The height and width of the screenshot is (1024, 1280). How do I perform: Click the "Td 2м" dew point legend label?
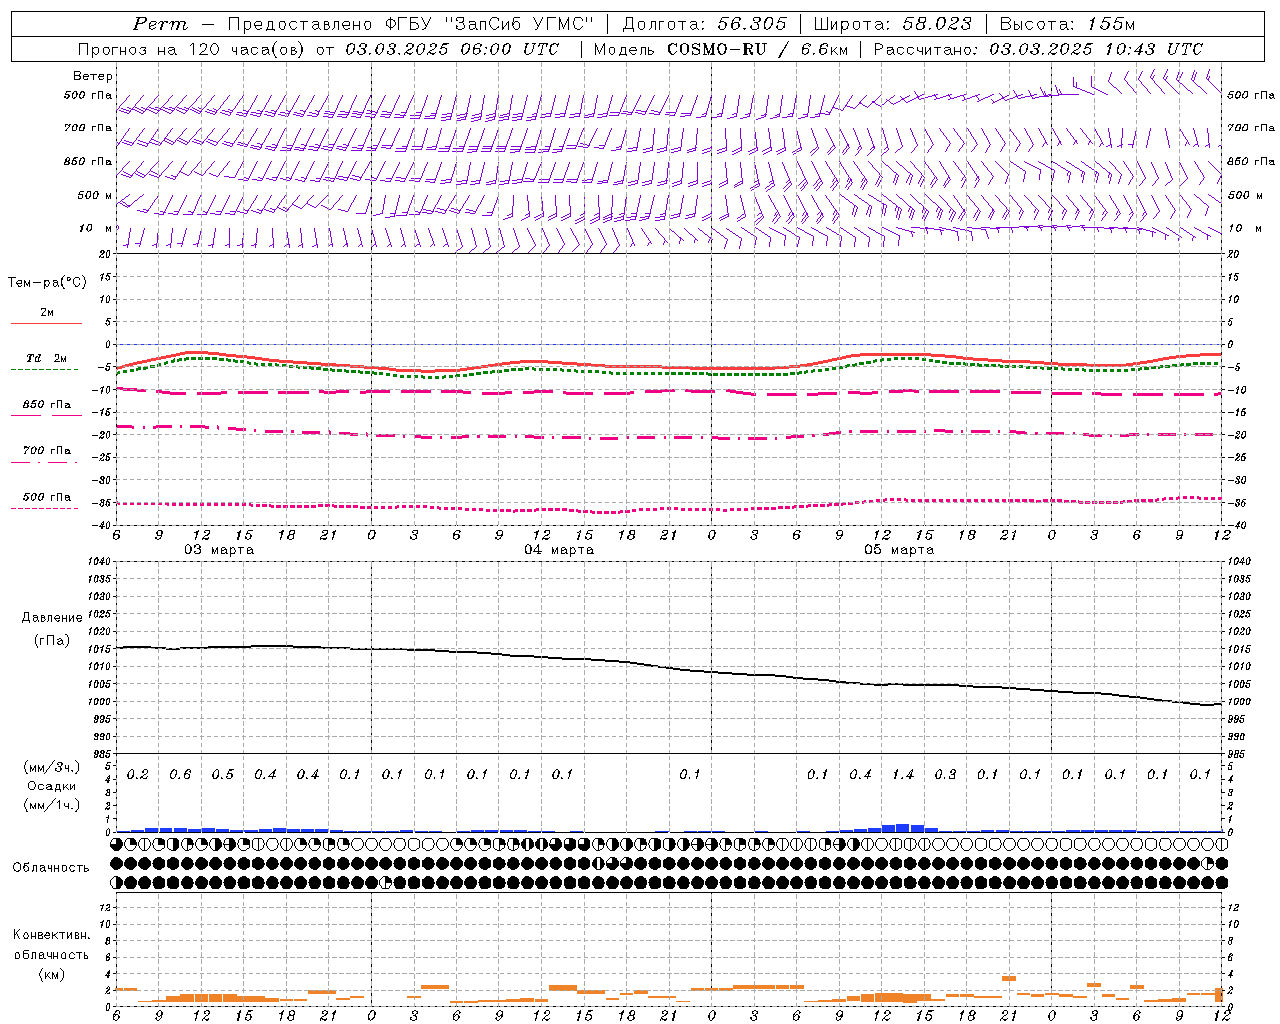click(46, 358)
